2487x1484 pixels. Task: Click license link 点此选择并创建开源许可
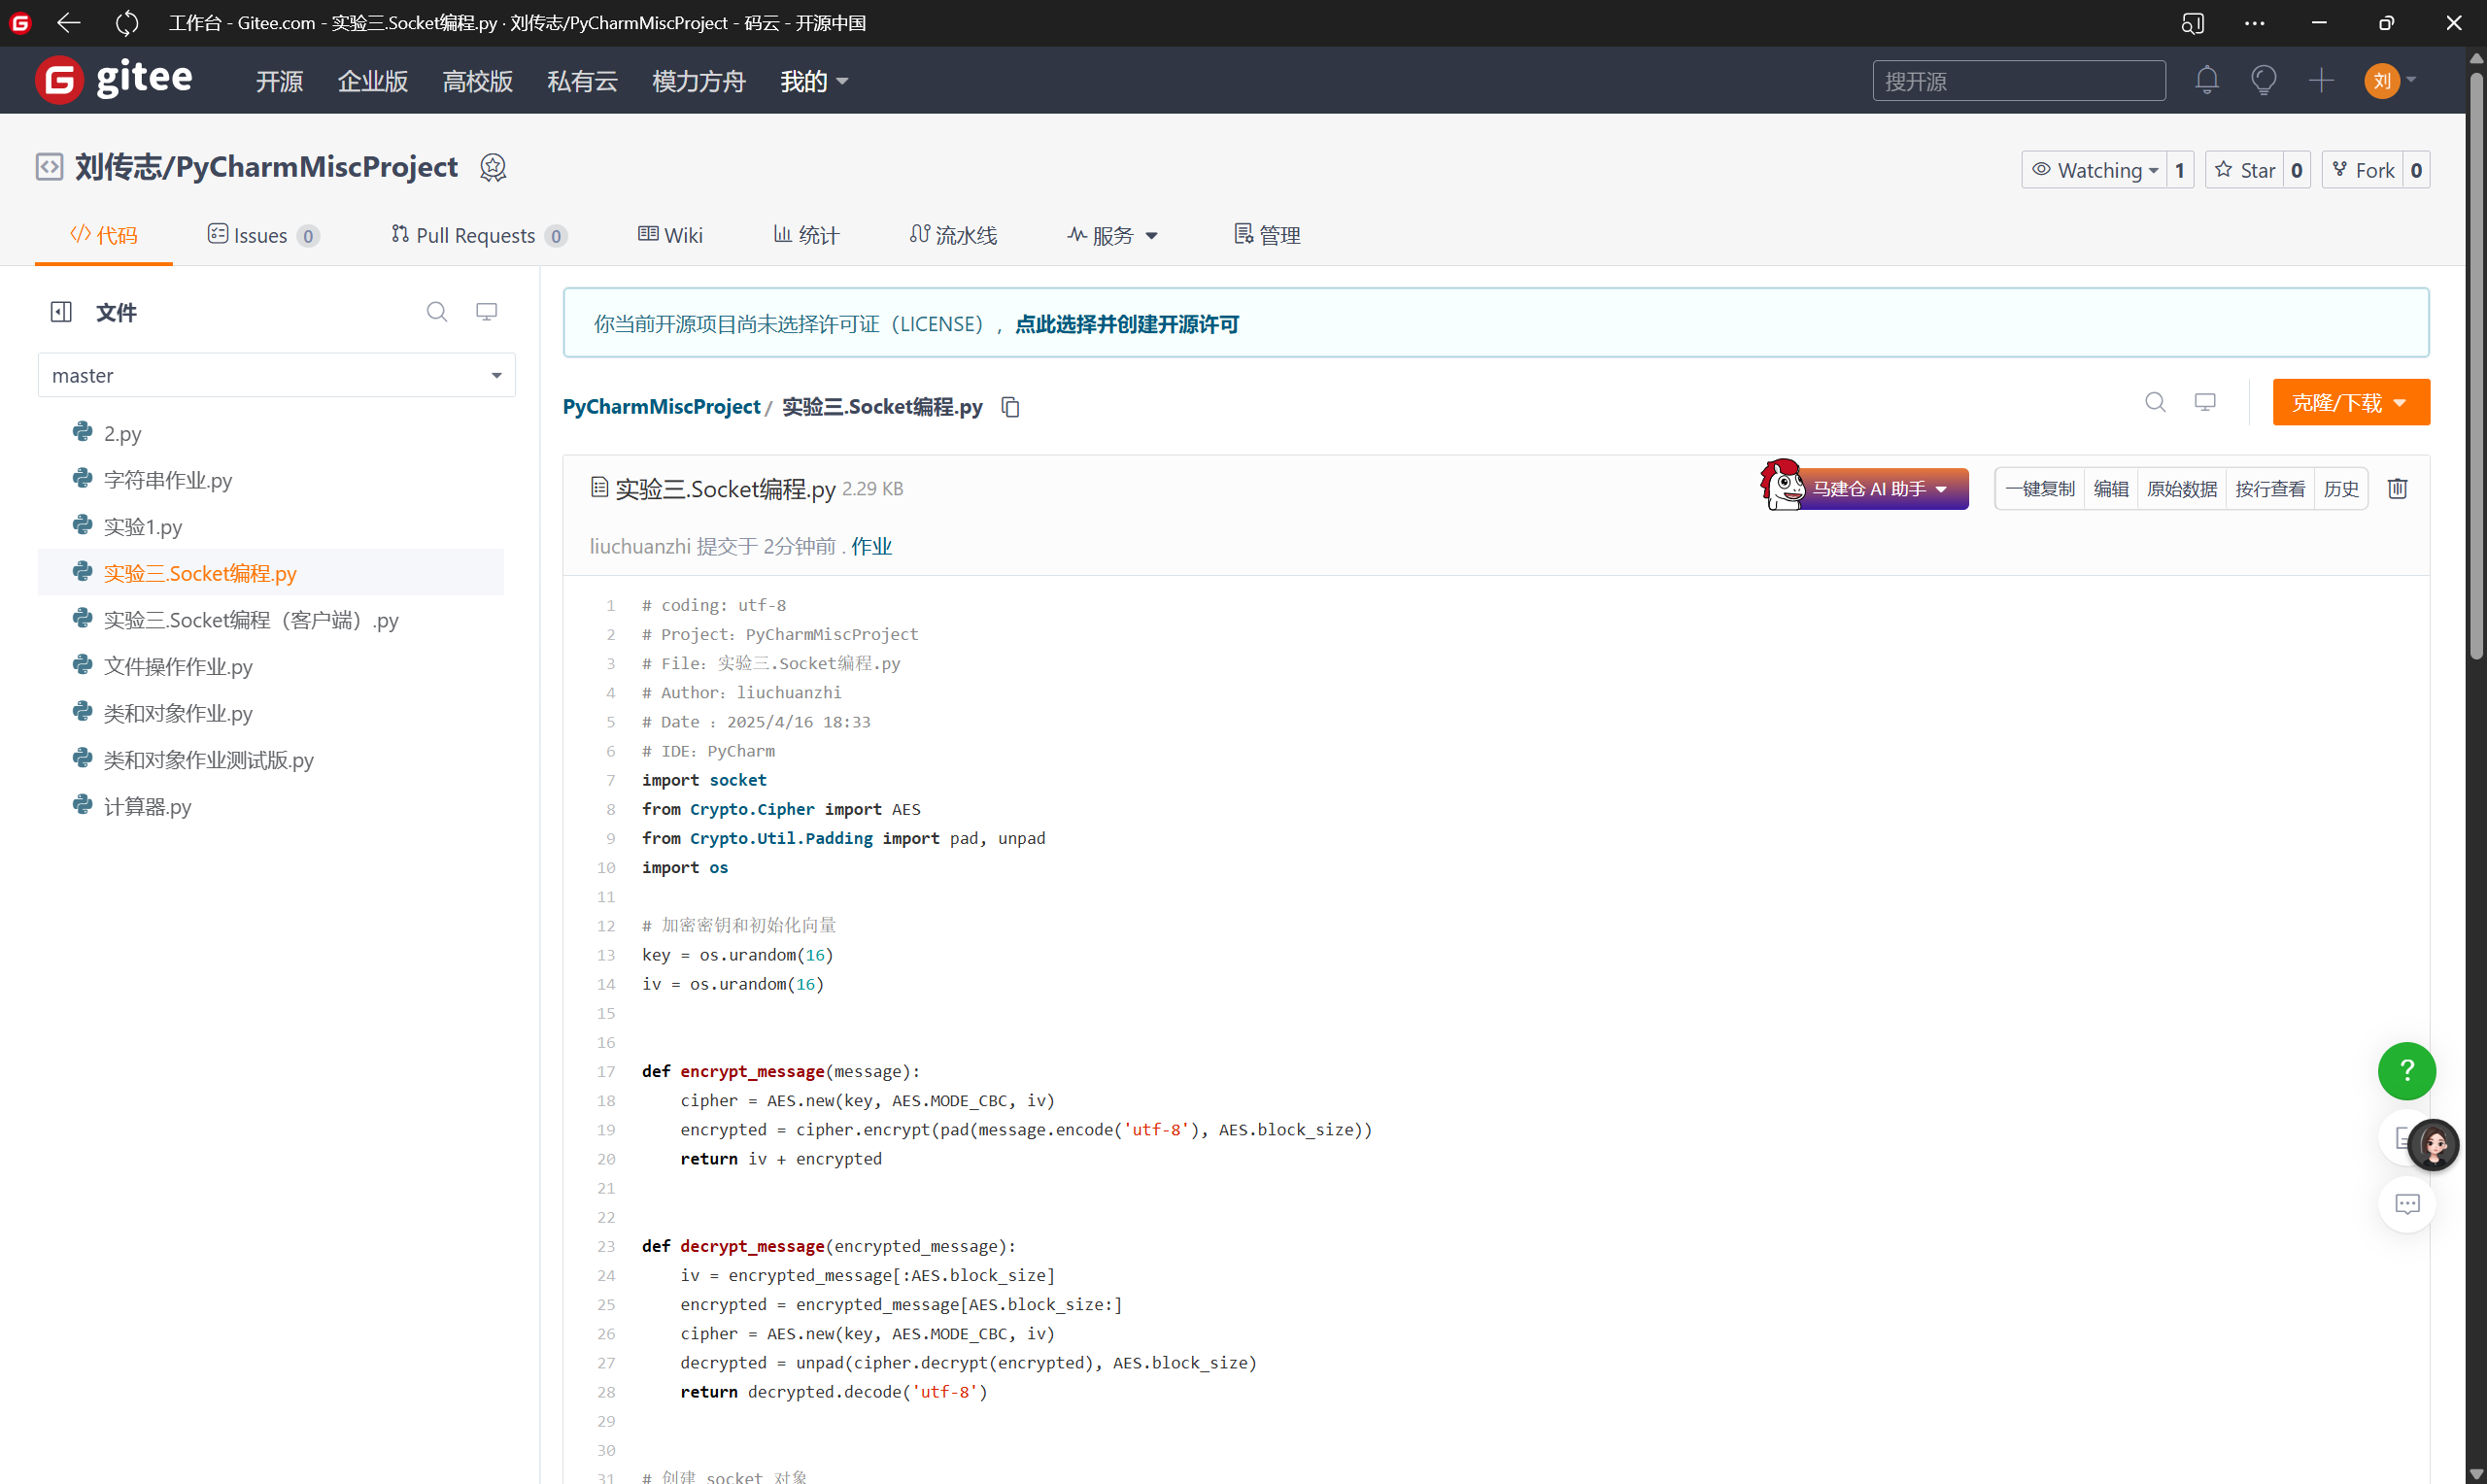1126,324
